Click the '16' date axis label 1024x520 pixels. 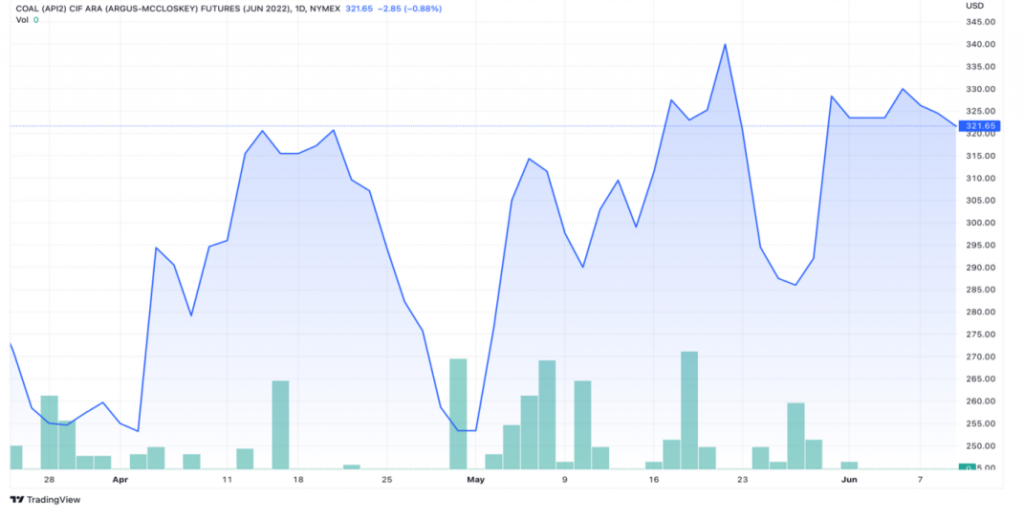pos(654,480)
